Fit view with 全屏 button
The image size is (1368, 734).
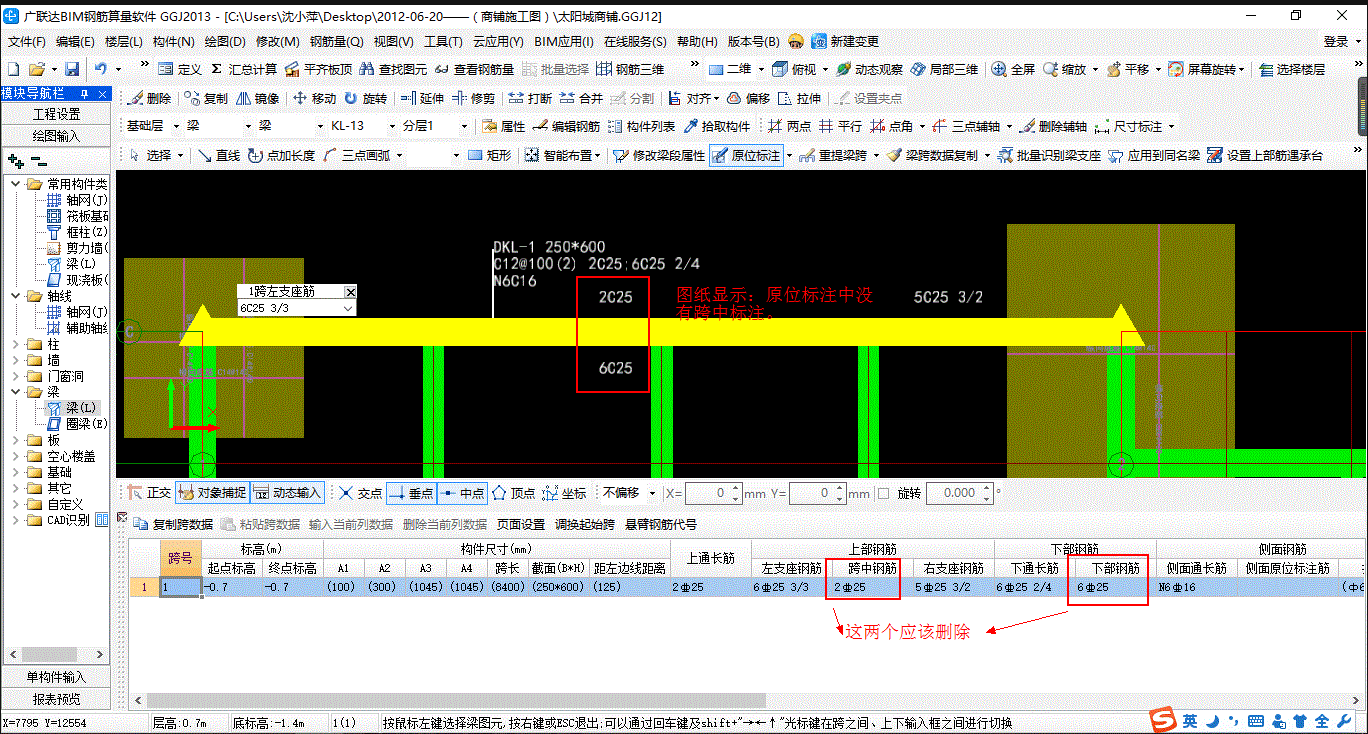(x=1013, y=69)
